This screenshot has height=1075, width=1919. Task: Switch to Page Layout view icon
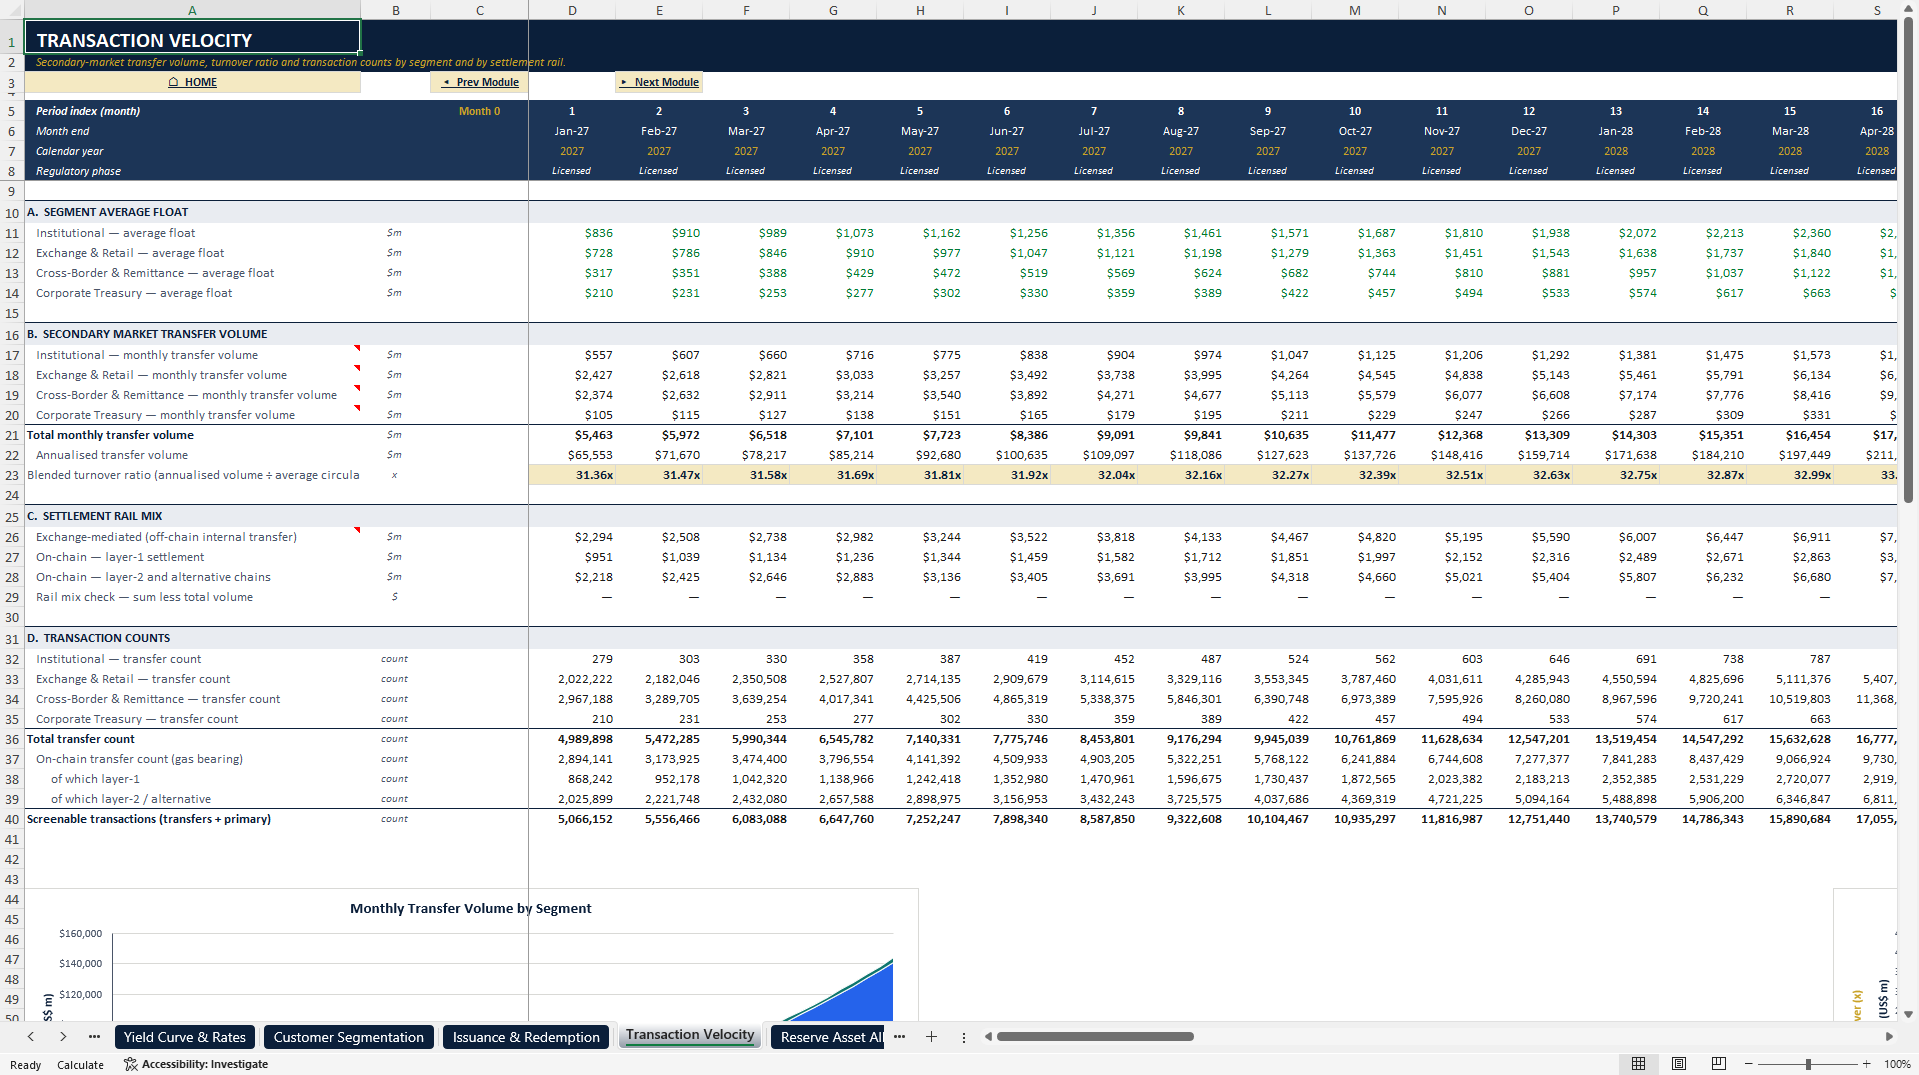(x=1679, y=1064)
